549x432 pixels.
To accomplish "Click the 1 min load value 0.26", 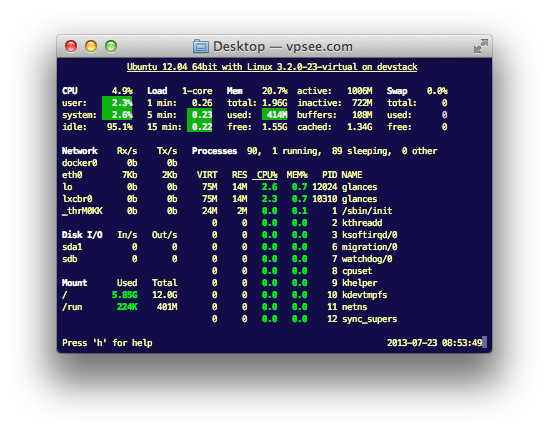I will click(202, 103).
